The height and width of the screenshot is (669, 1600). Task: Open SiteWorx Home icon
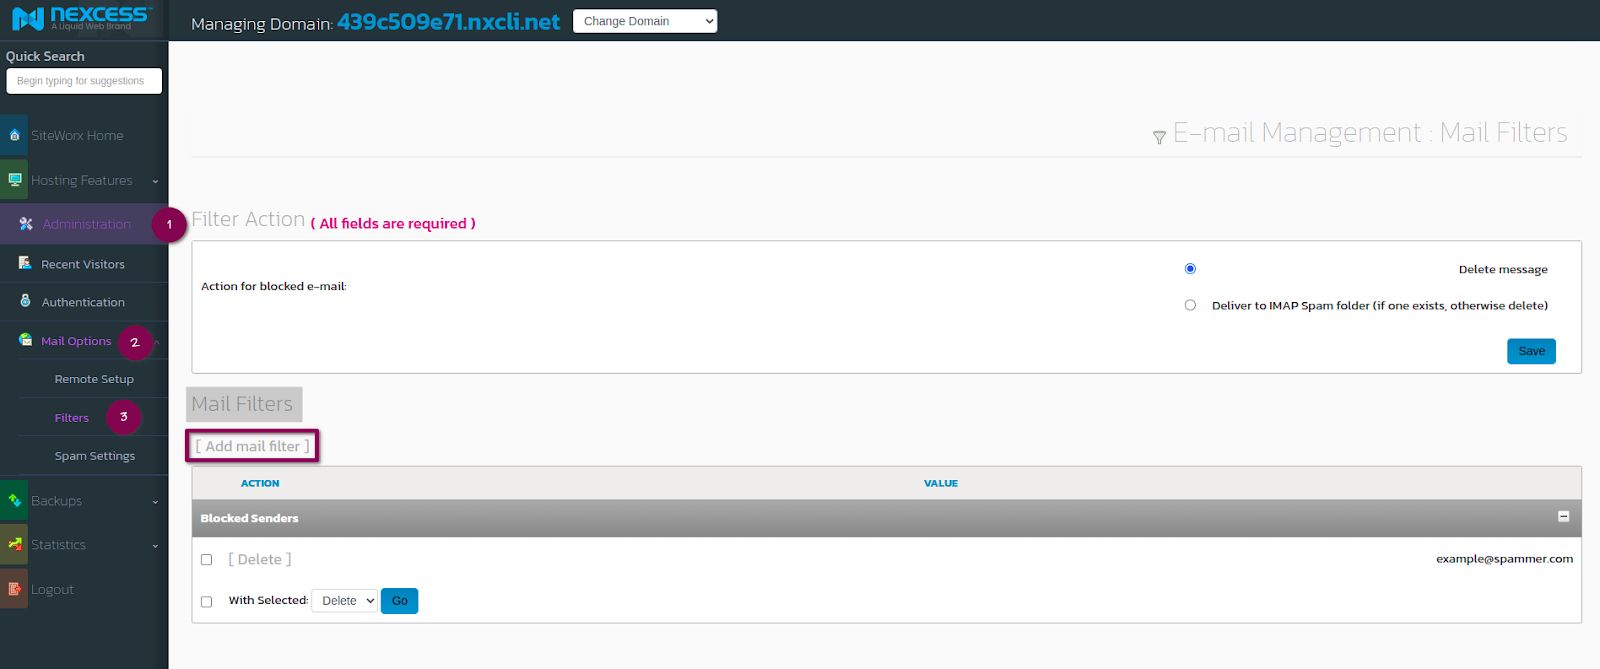tap(14, 135)
